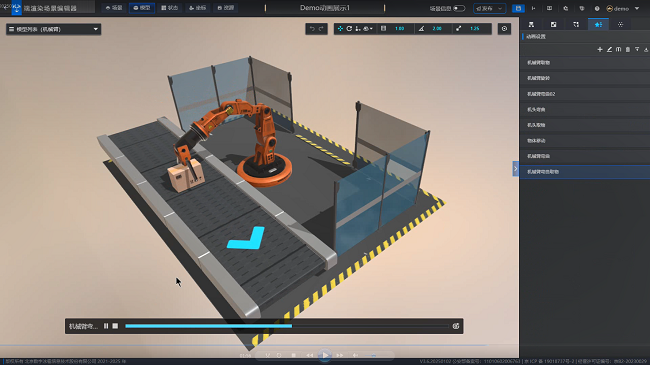The width and height of the screenshot is (650, 365).
Task: Click the shield icon in header
Action: click(x=582, y=8)
